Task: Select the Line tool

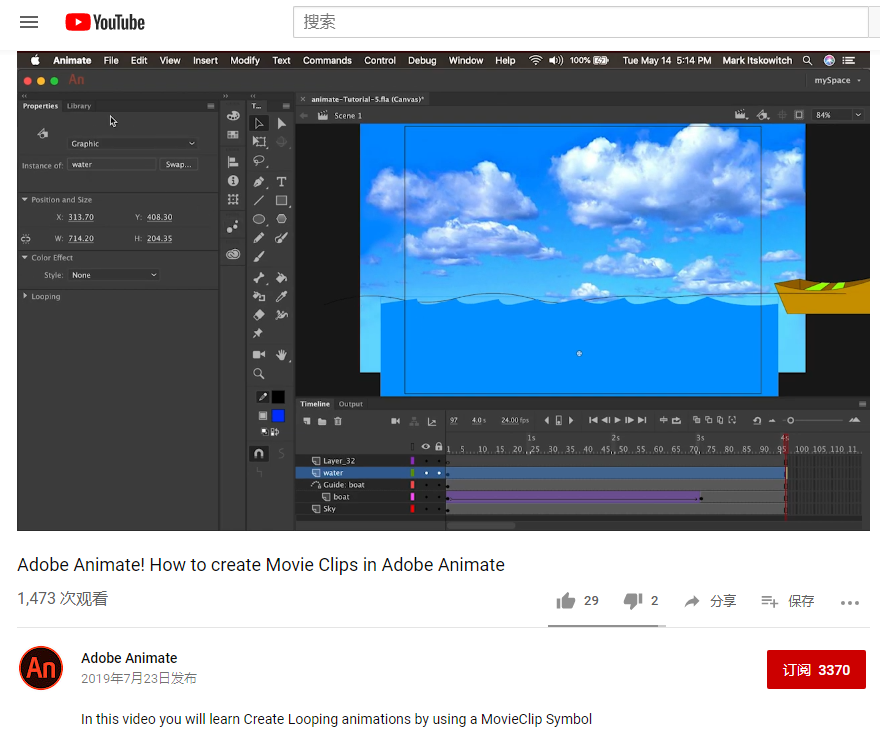Action: [x=259, y=200]
